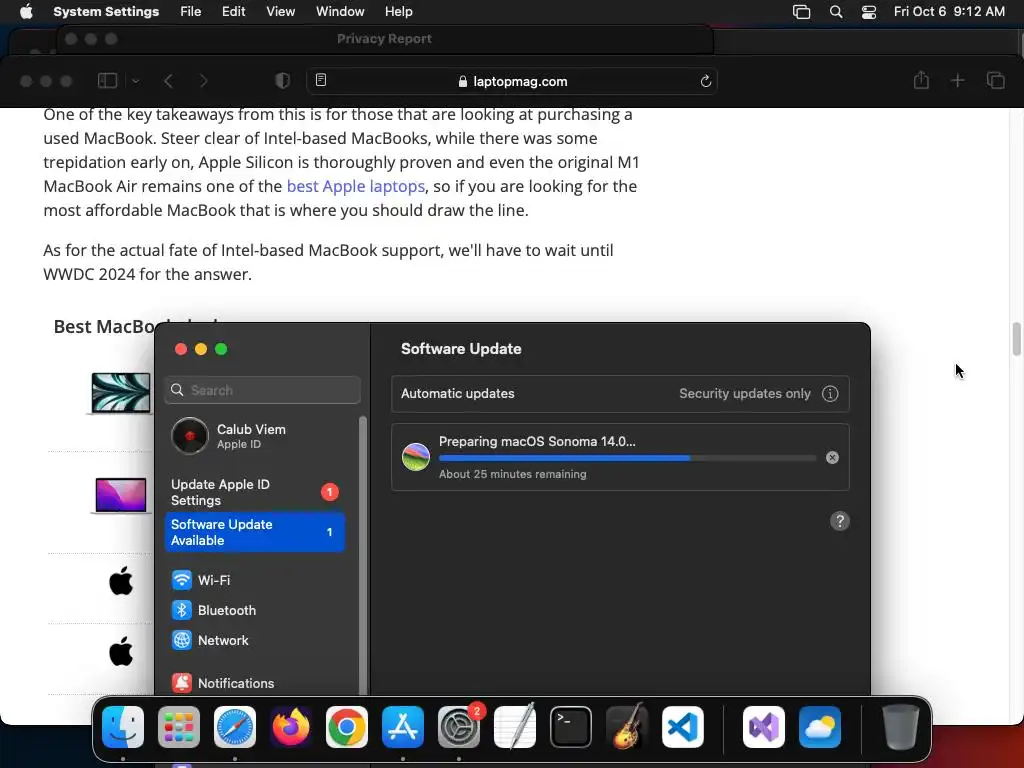Launch Visual Studio from the Dock
Screen dimensions: 1024x768
[764, 727]
